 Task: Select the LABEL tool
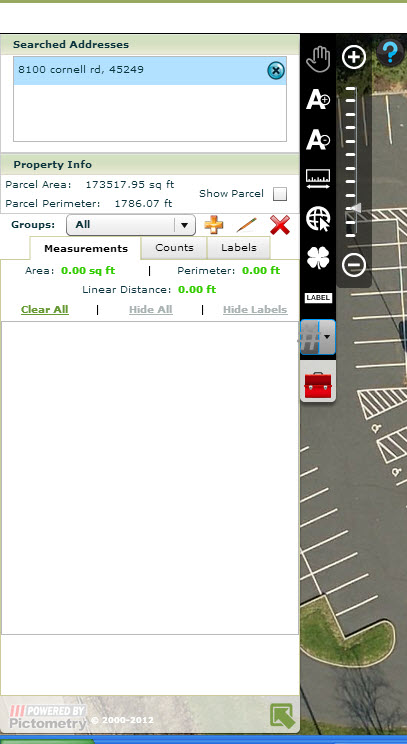pyautogui.click(x=318, y=298)
